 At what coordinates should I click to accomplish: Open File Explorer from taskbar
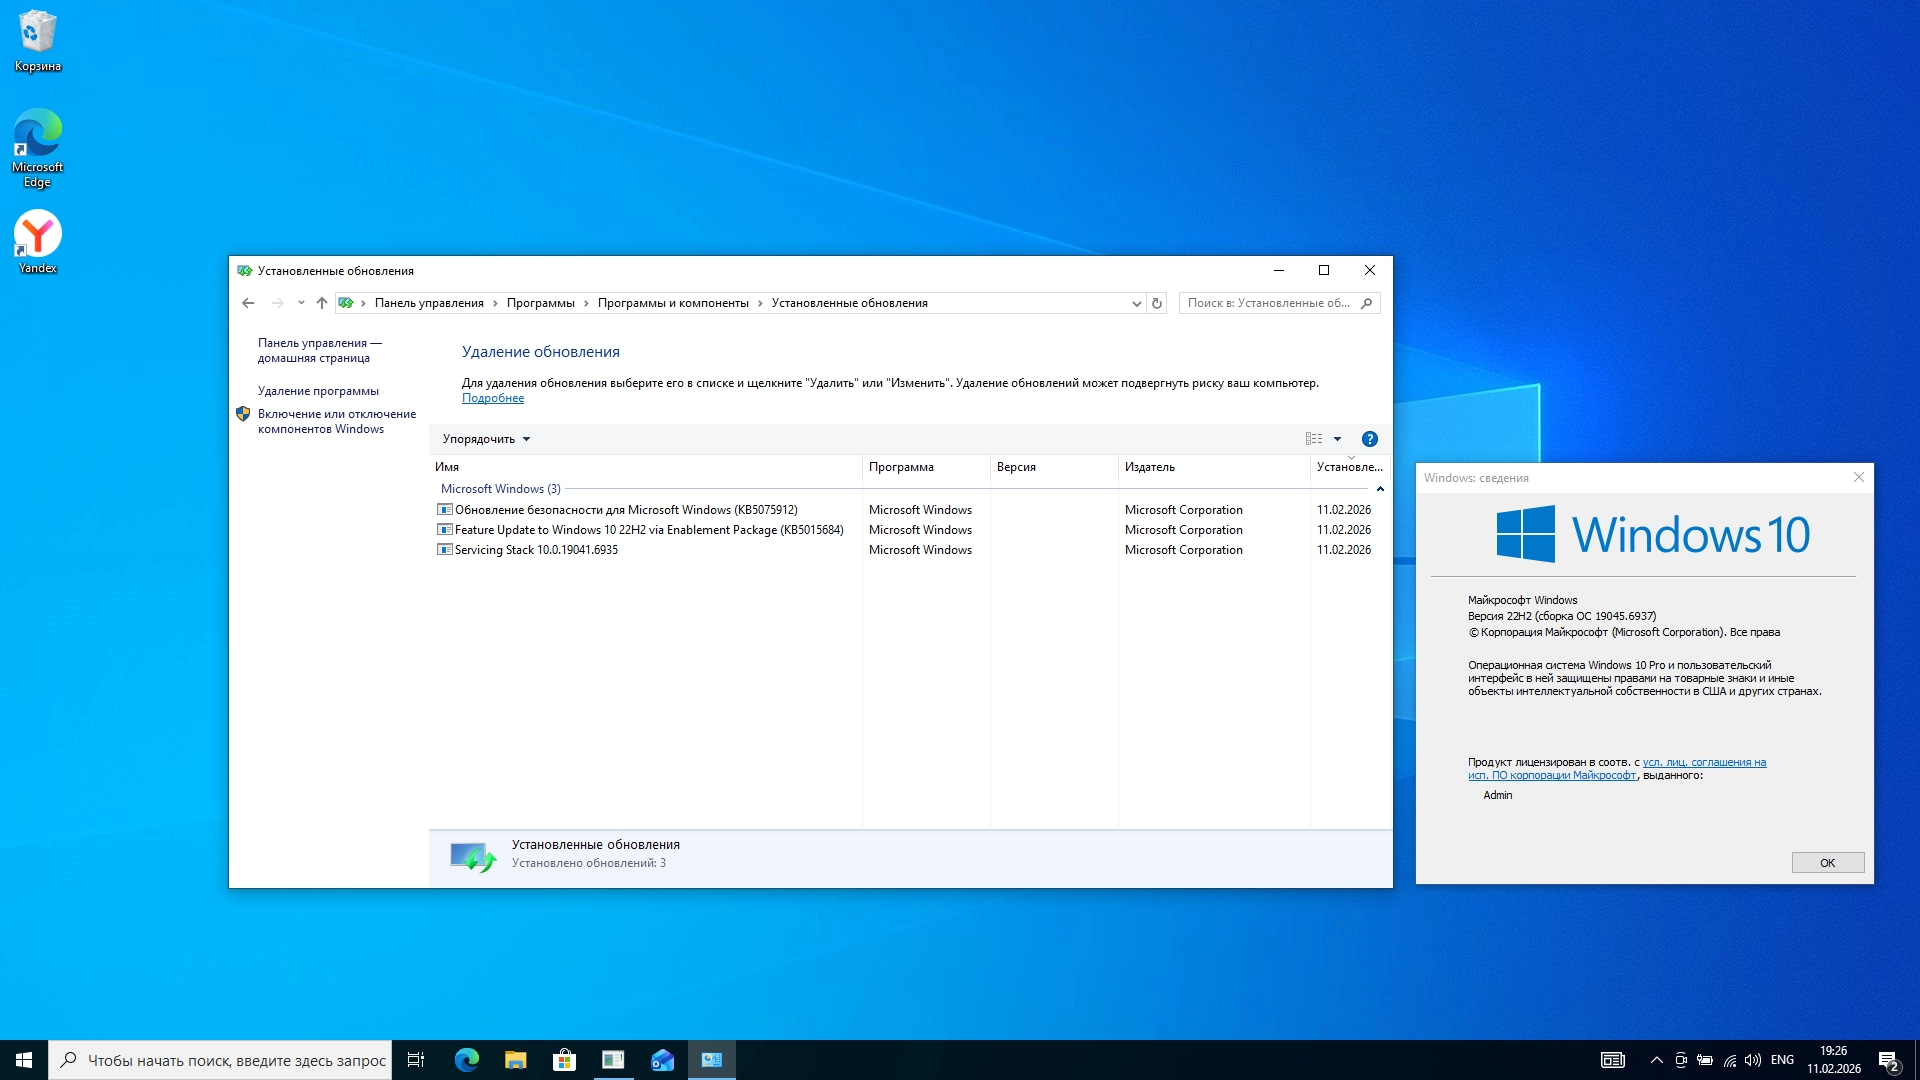tap(515, 1060)
